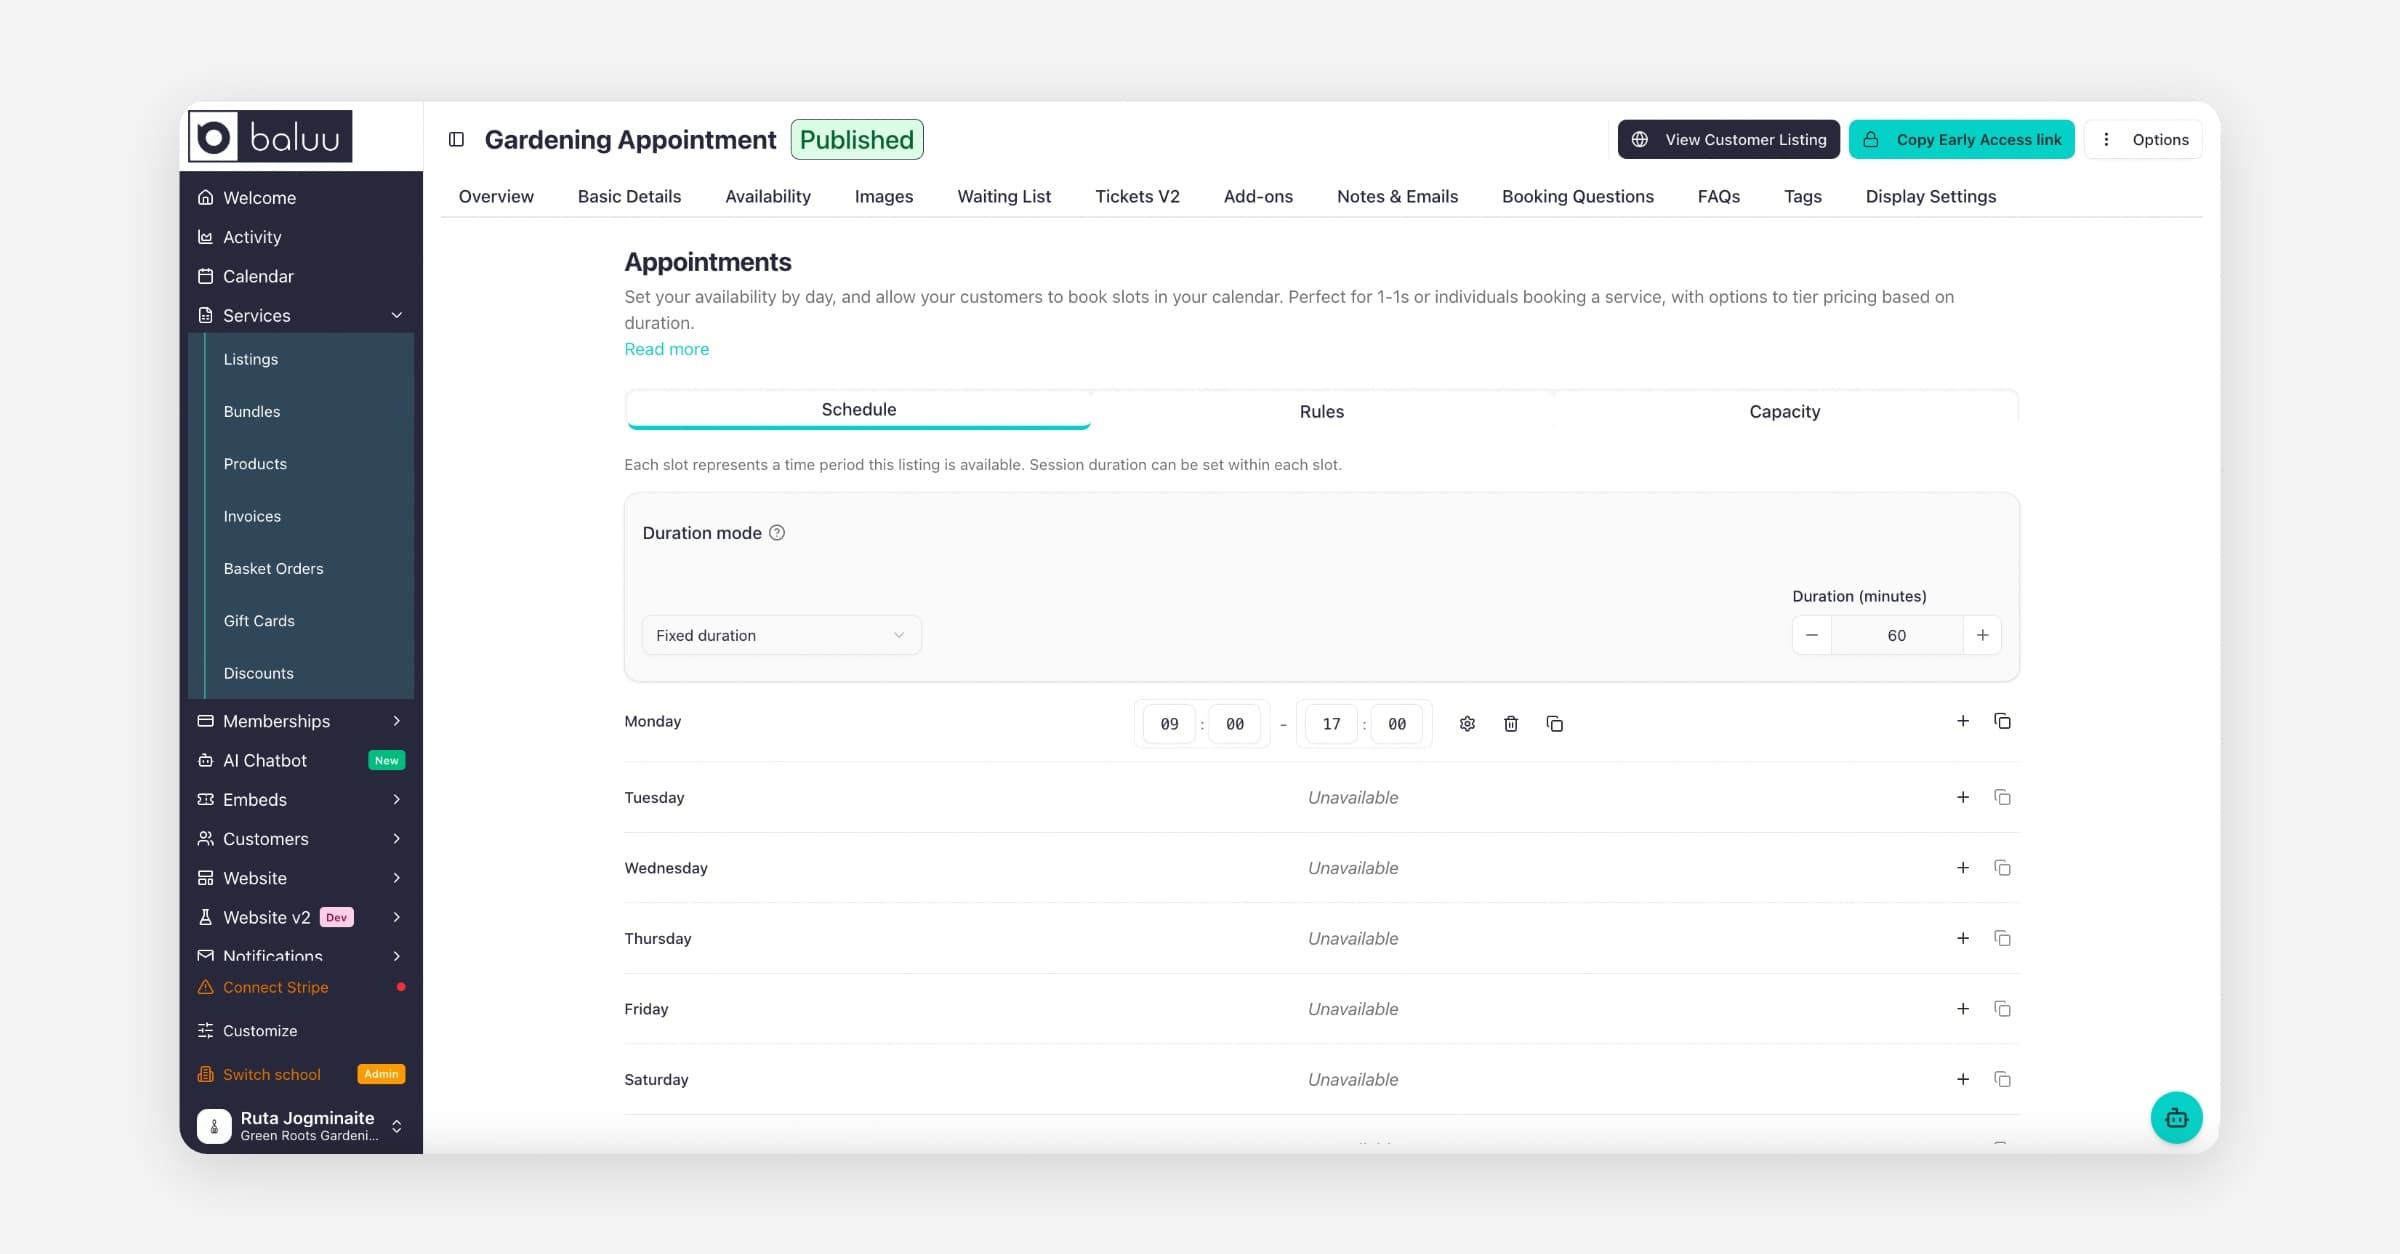
Task: Click Copy Early Access link button
Action: click(1961, 139)
